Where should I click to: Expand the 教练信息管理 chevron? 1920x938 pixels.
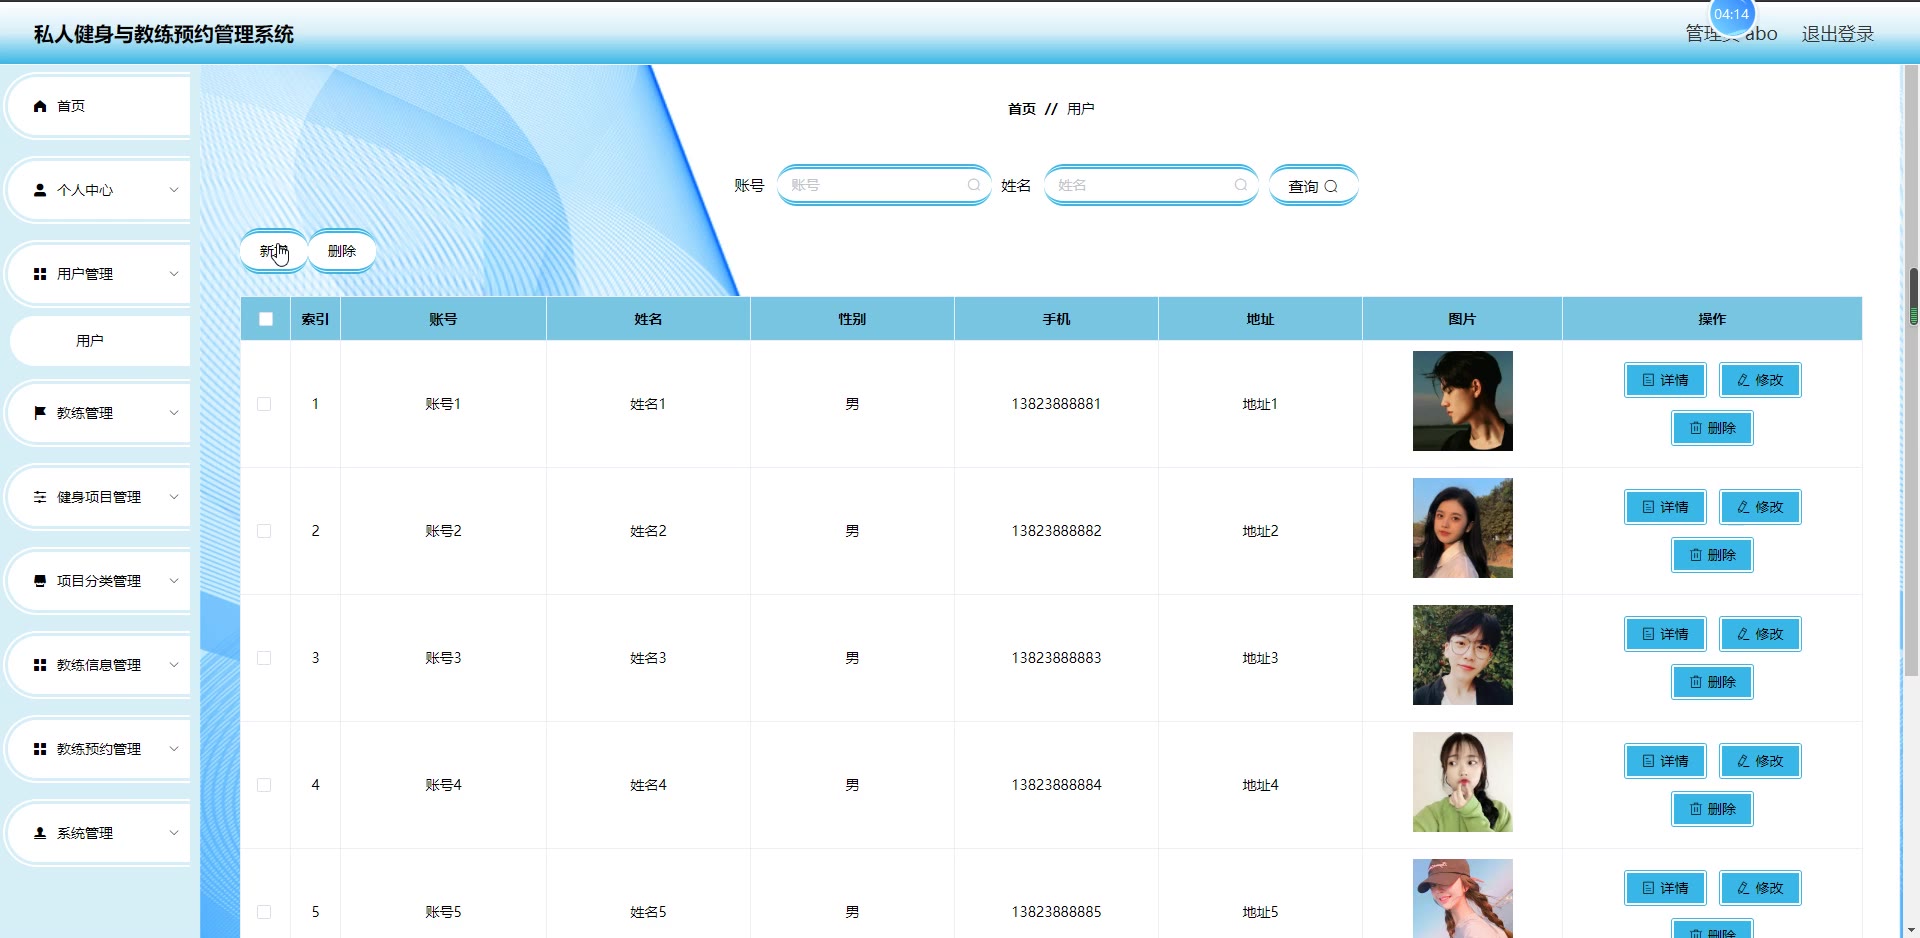pos(174,665)
